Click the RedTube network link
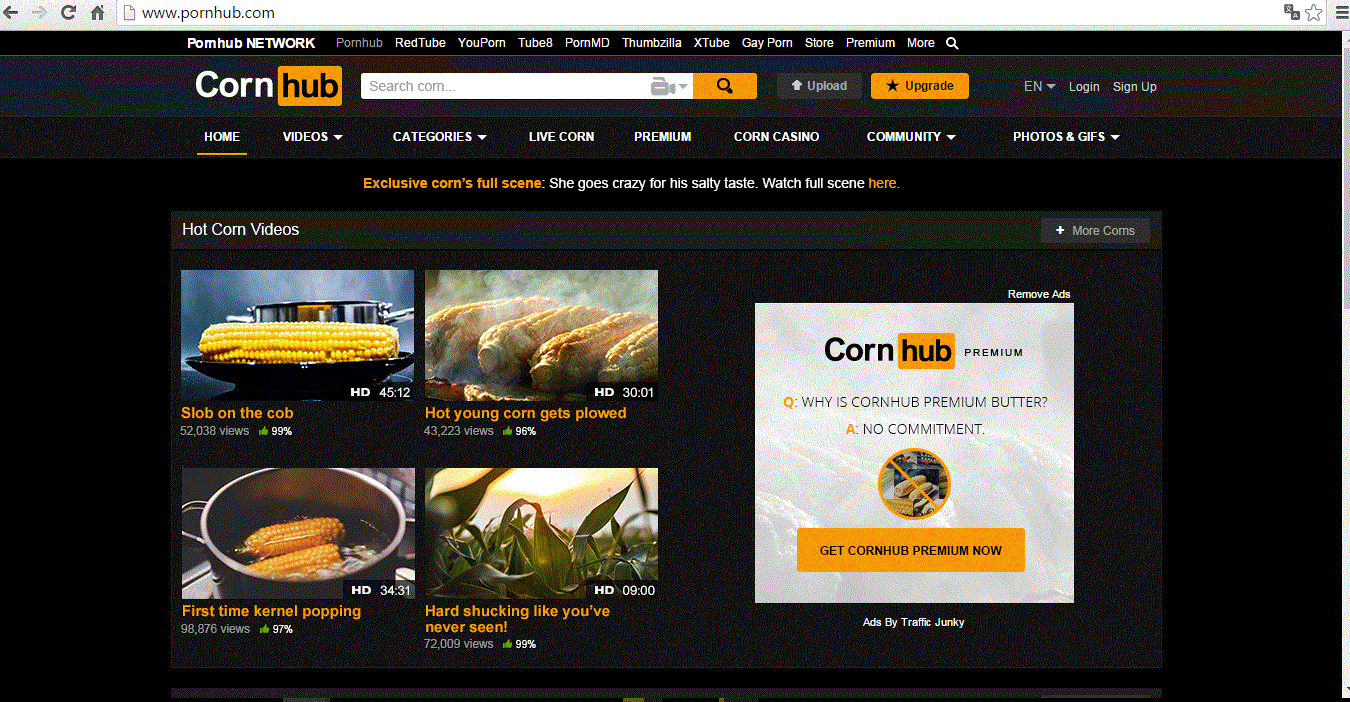The width and height of the screenshot is (1350, 702). [x=420, y=43]
